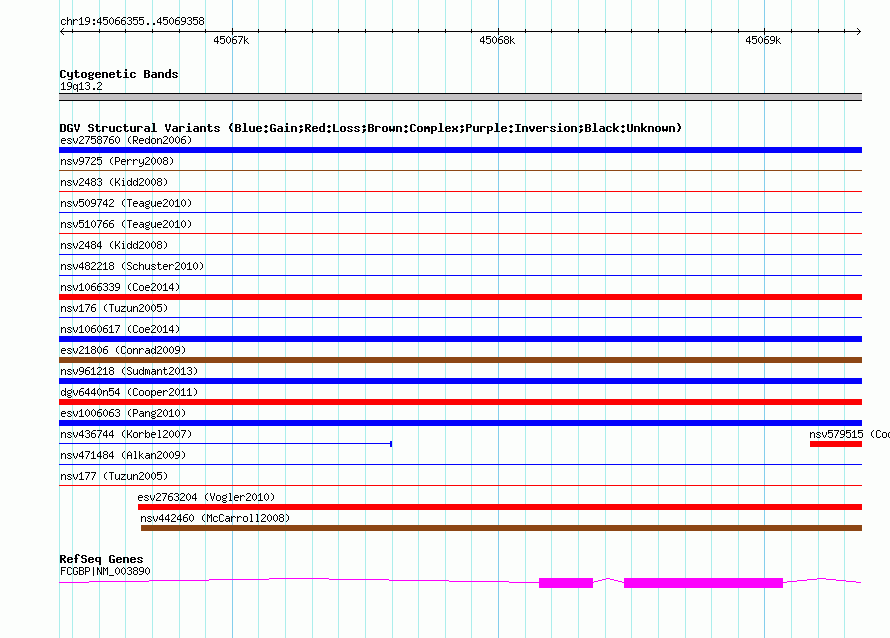Select the Cytogenetic Bands track title
Screen dimensions: 890x638
click(119, 74)
